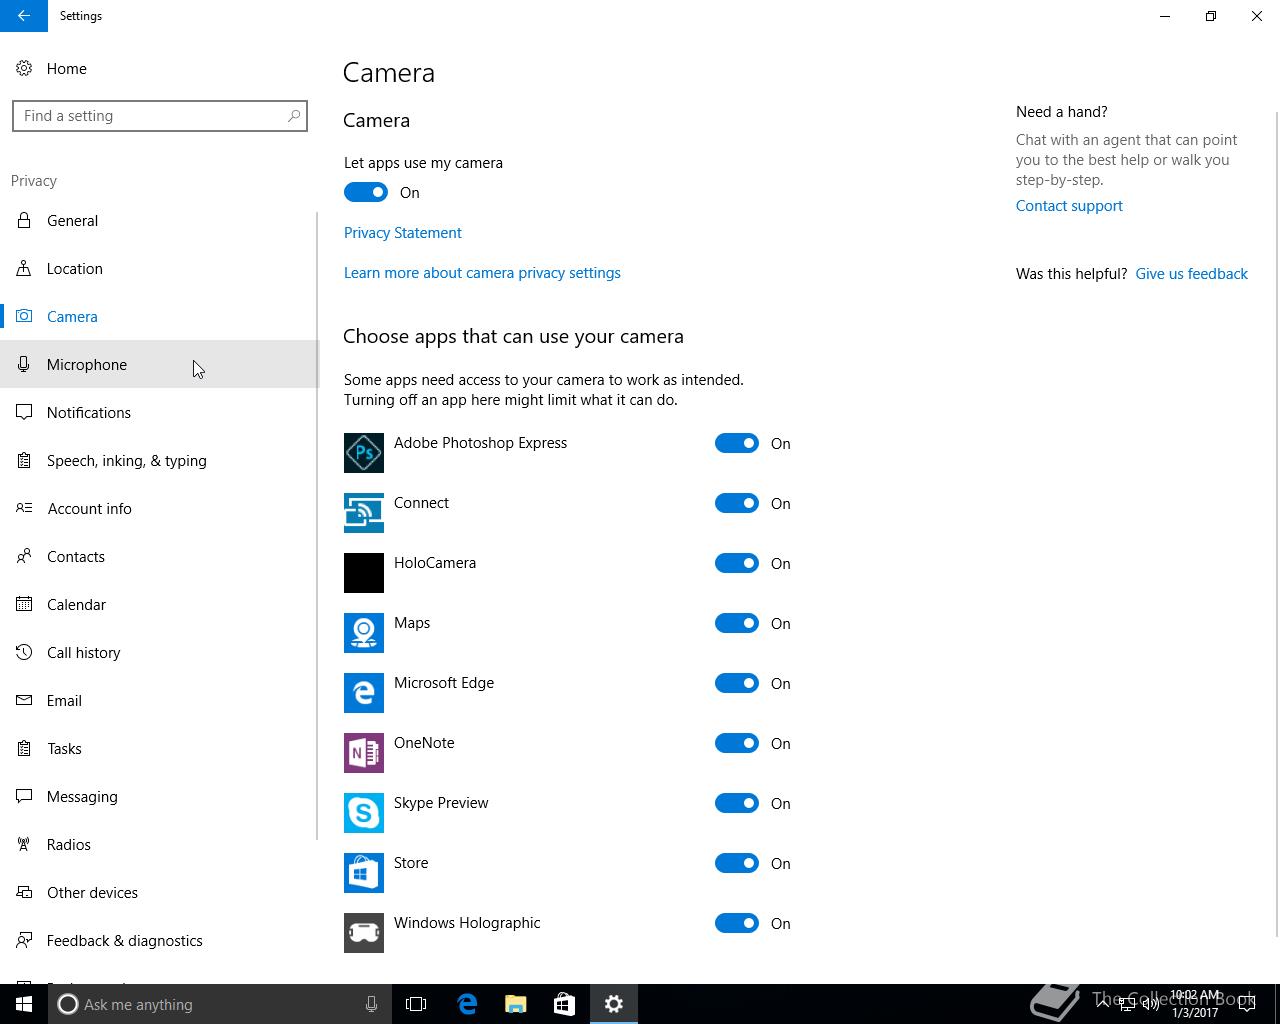1280x1024 pixels.
Task: Open Notifications privacy page
Action: [x=159, y=413]
